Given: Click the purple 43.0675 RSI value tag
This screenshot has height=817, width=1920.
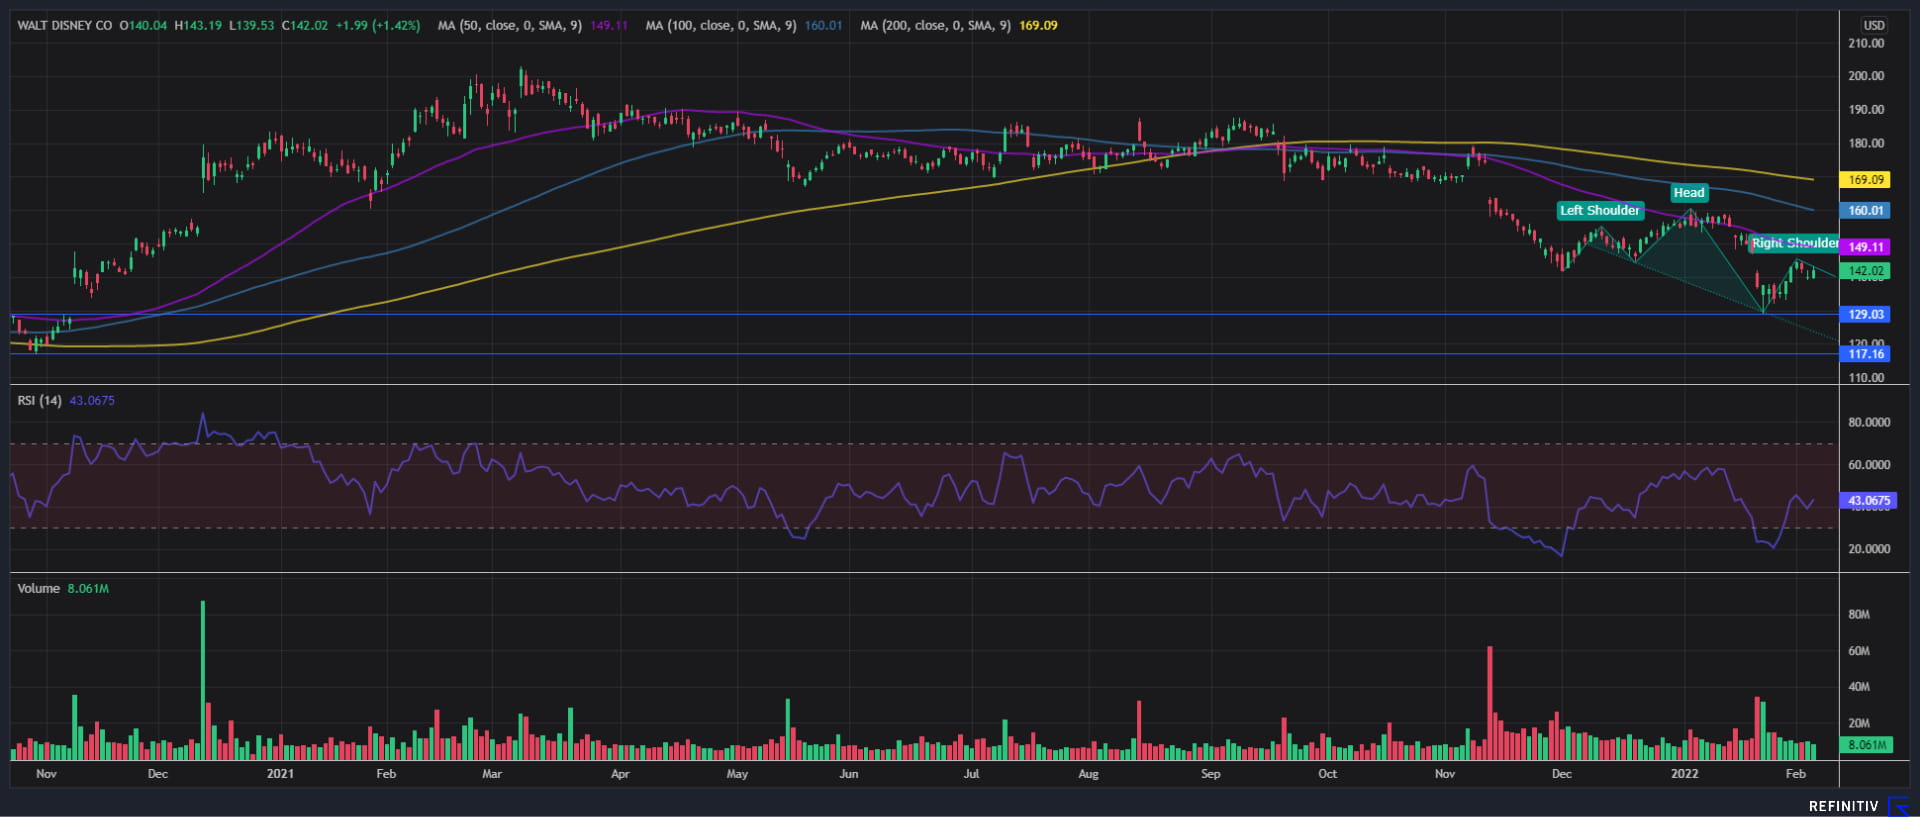Looking at the screenshot, I should pyautogui.click(x=1868, y=500).
